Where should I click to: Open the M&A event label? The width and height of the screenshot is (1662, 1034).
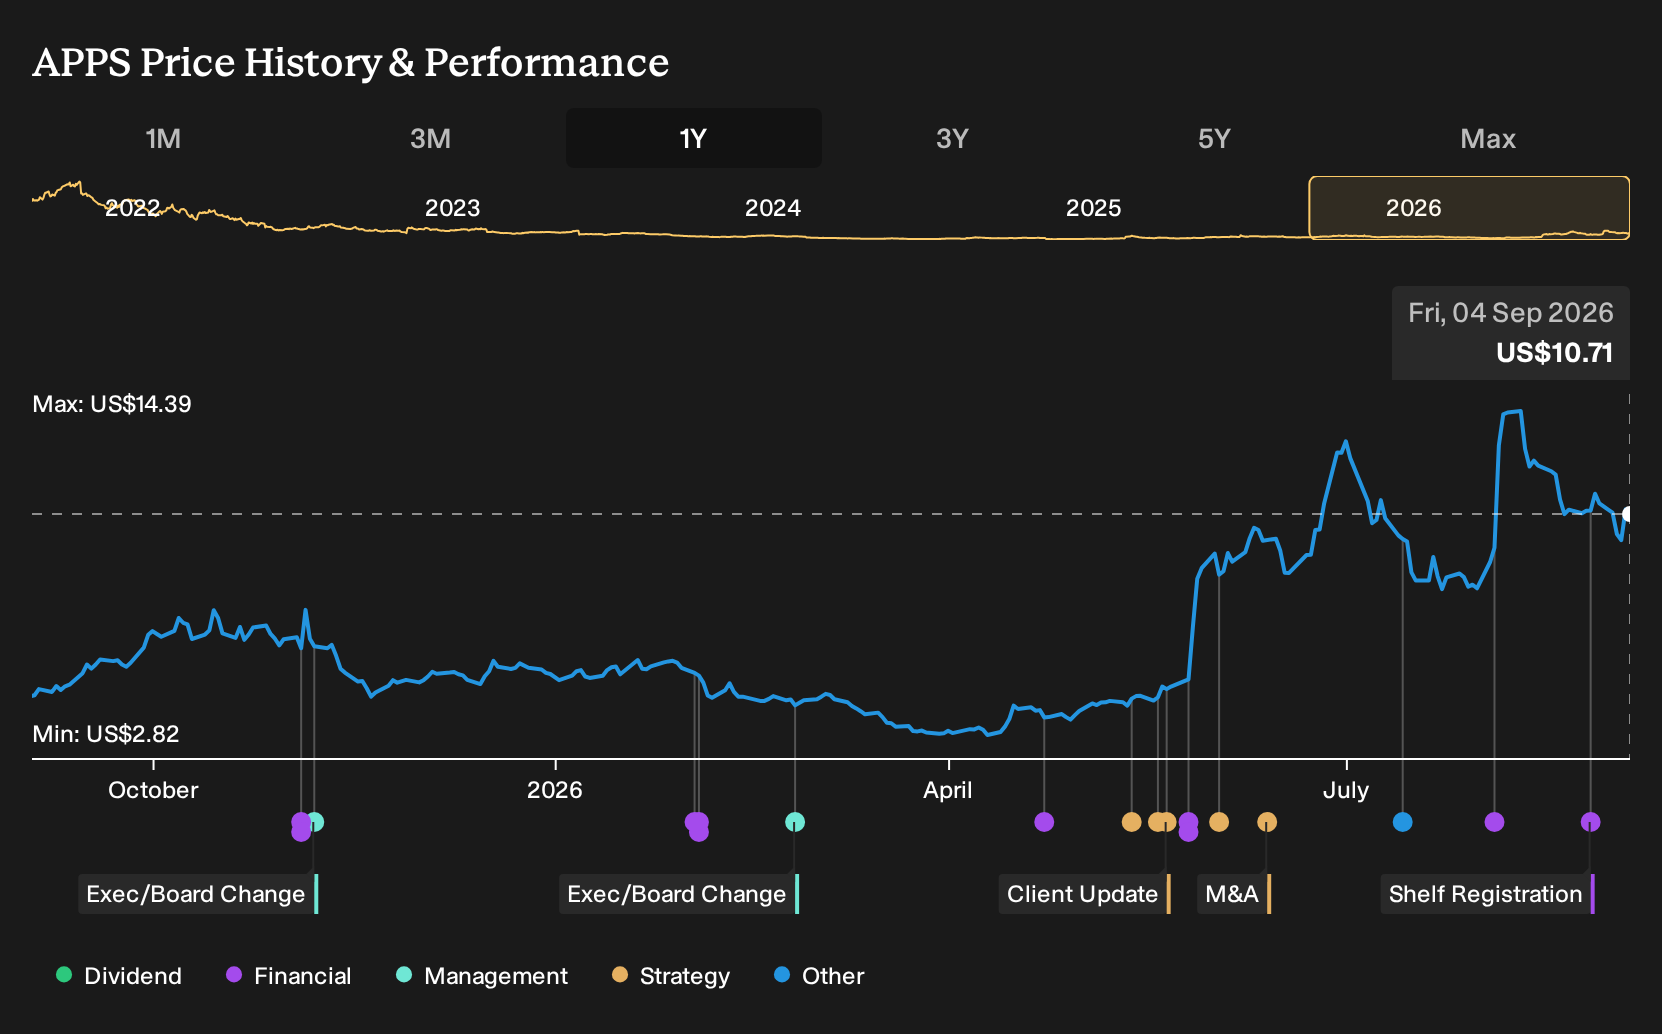[x=1234, y=894]
